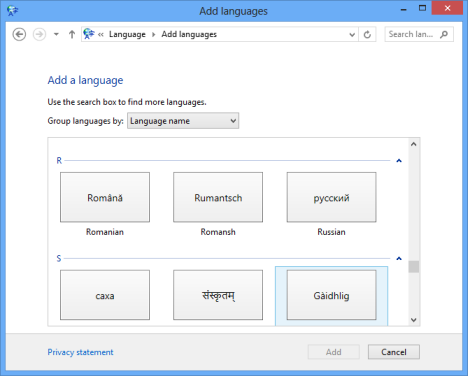Image resolution: width=468 pixels, height=376 pixels.
Task: Click the S group header letter
Action: click(59, 258)
